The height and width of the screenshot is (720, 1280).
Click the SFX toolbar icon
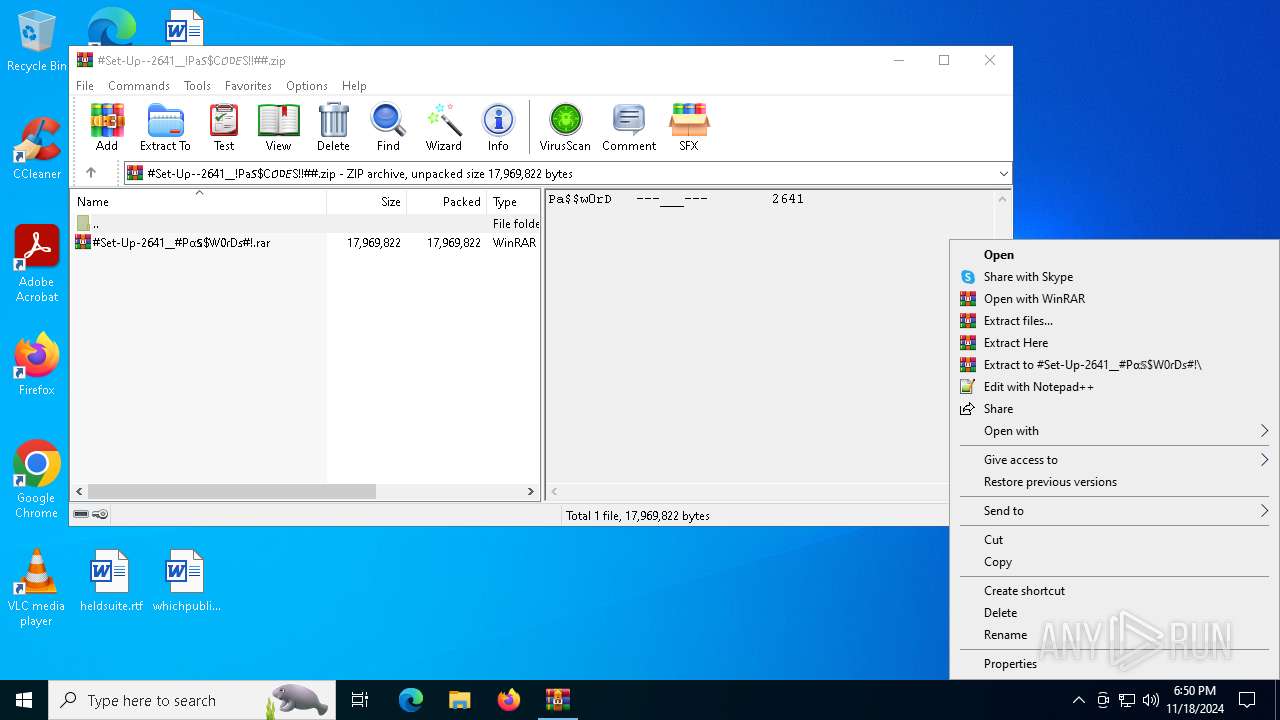coord(688,127)
